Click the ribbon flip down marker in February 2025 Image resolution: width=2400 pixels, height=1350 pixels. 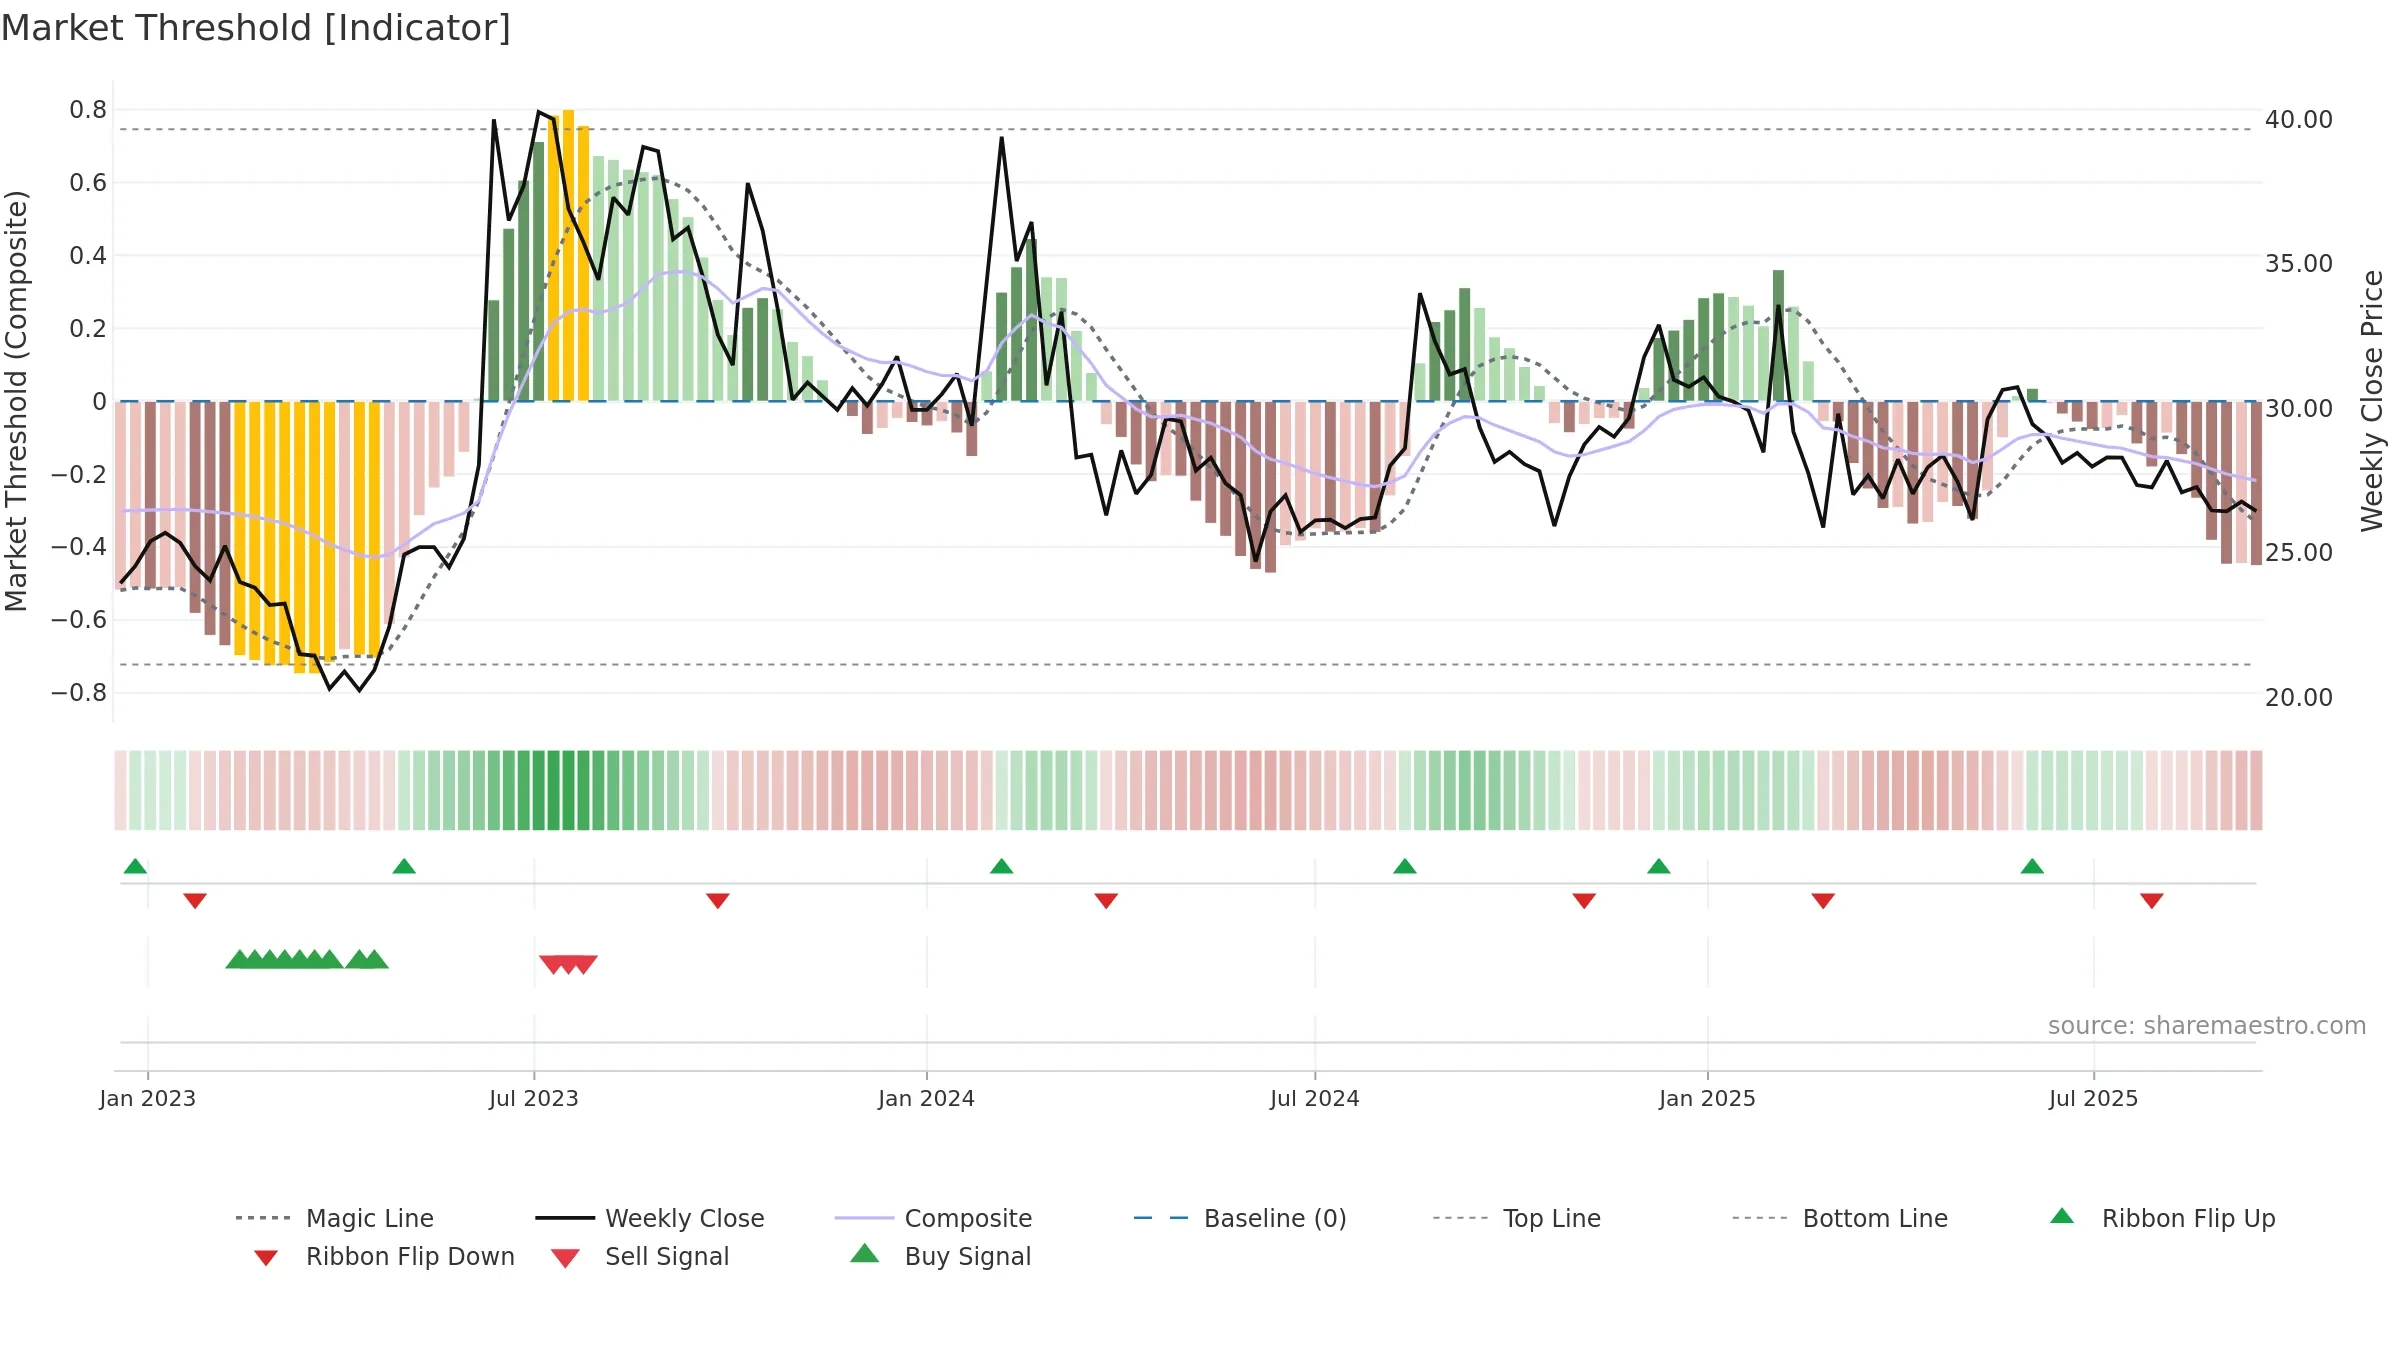pos(1823,901)
